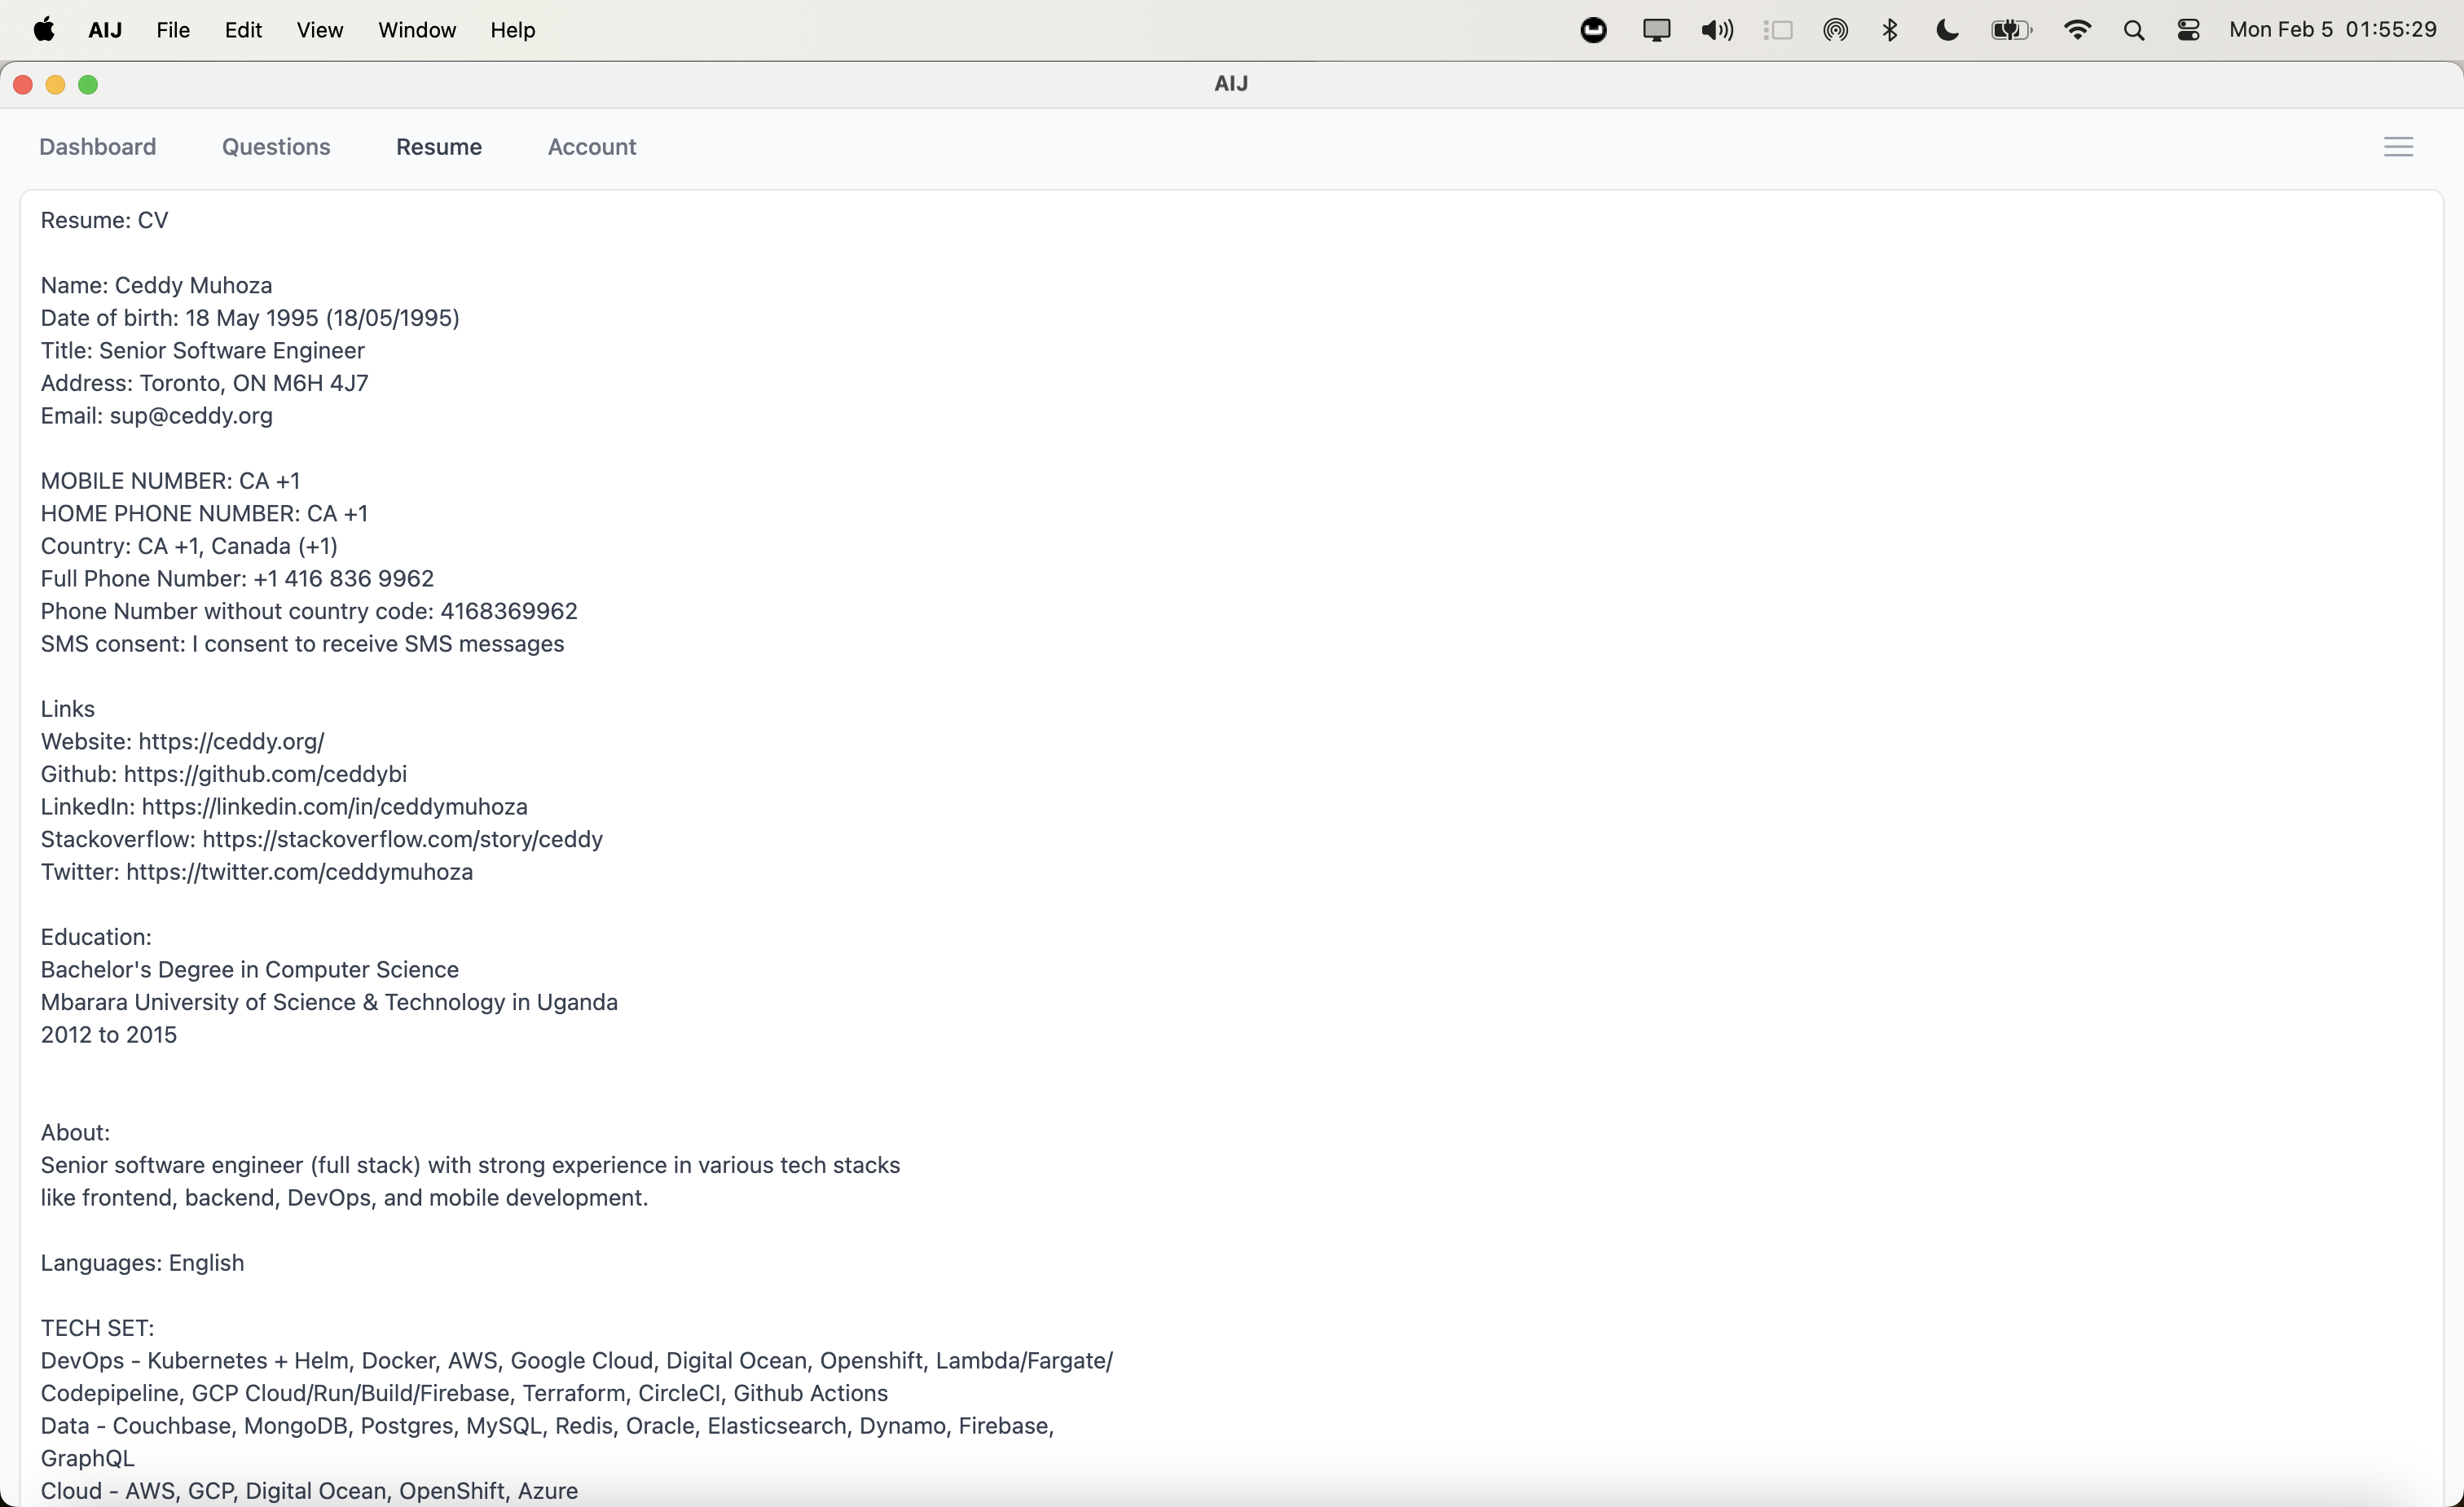Image resolution: width=2464 pixels, height=1507 pixels.
Task: Click the Apple logo menu
Action: [x=44, y=30]
